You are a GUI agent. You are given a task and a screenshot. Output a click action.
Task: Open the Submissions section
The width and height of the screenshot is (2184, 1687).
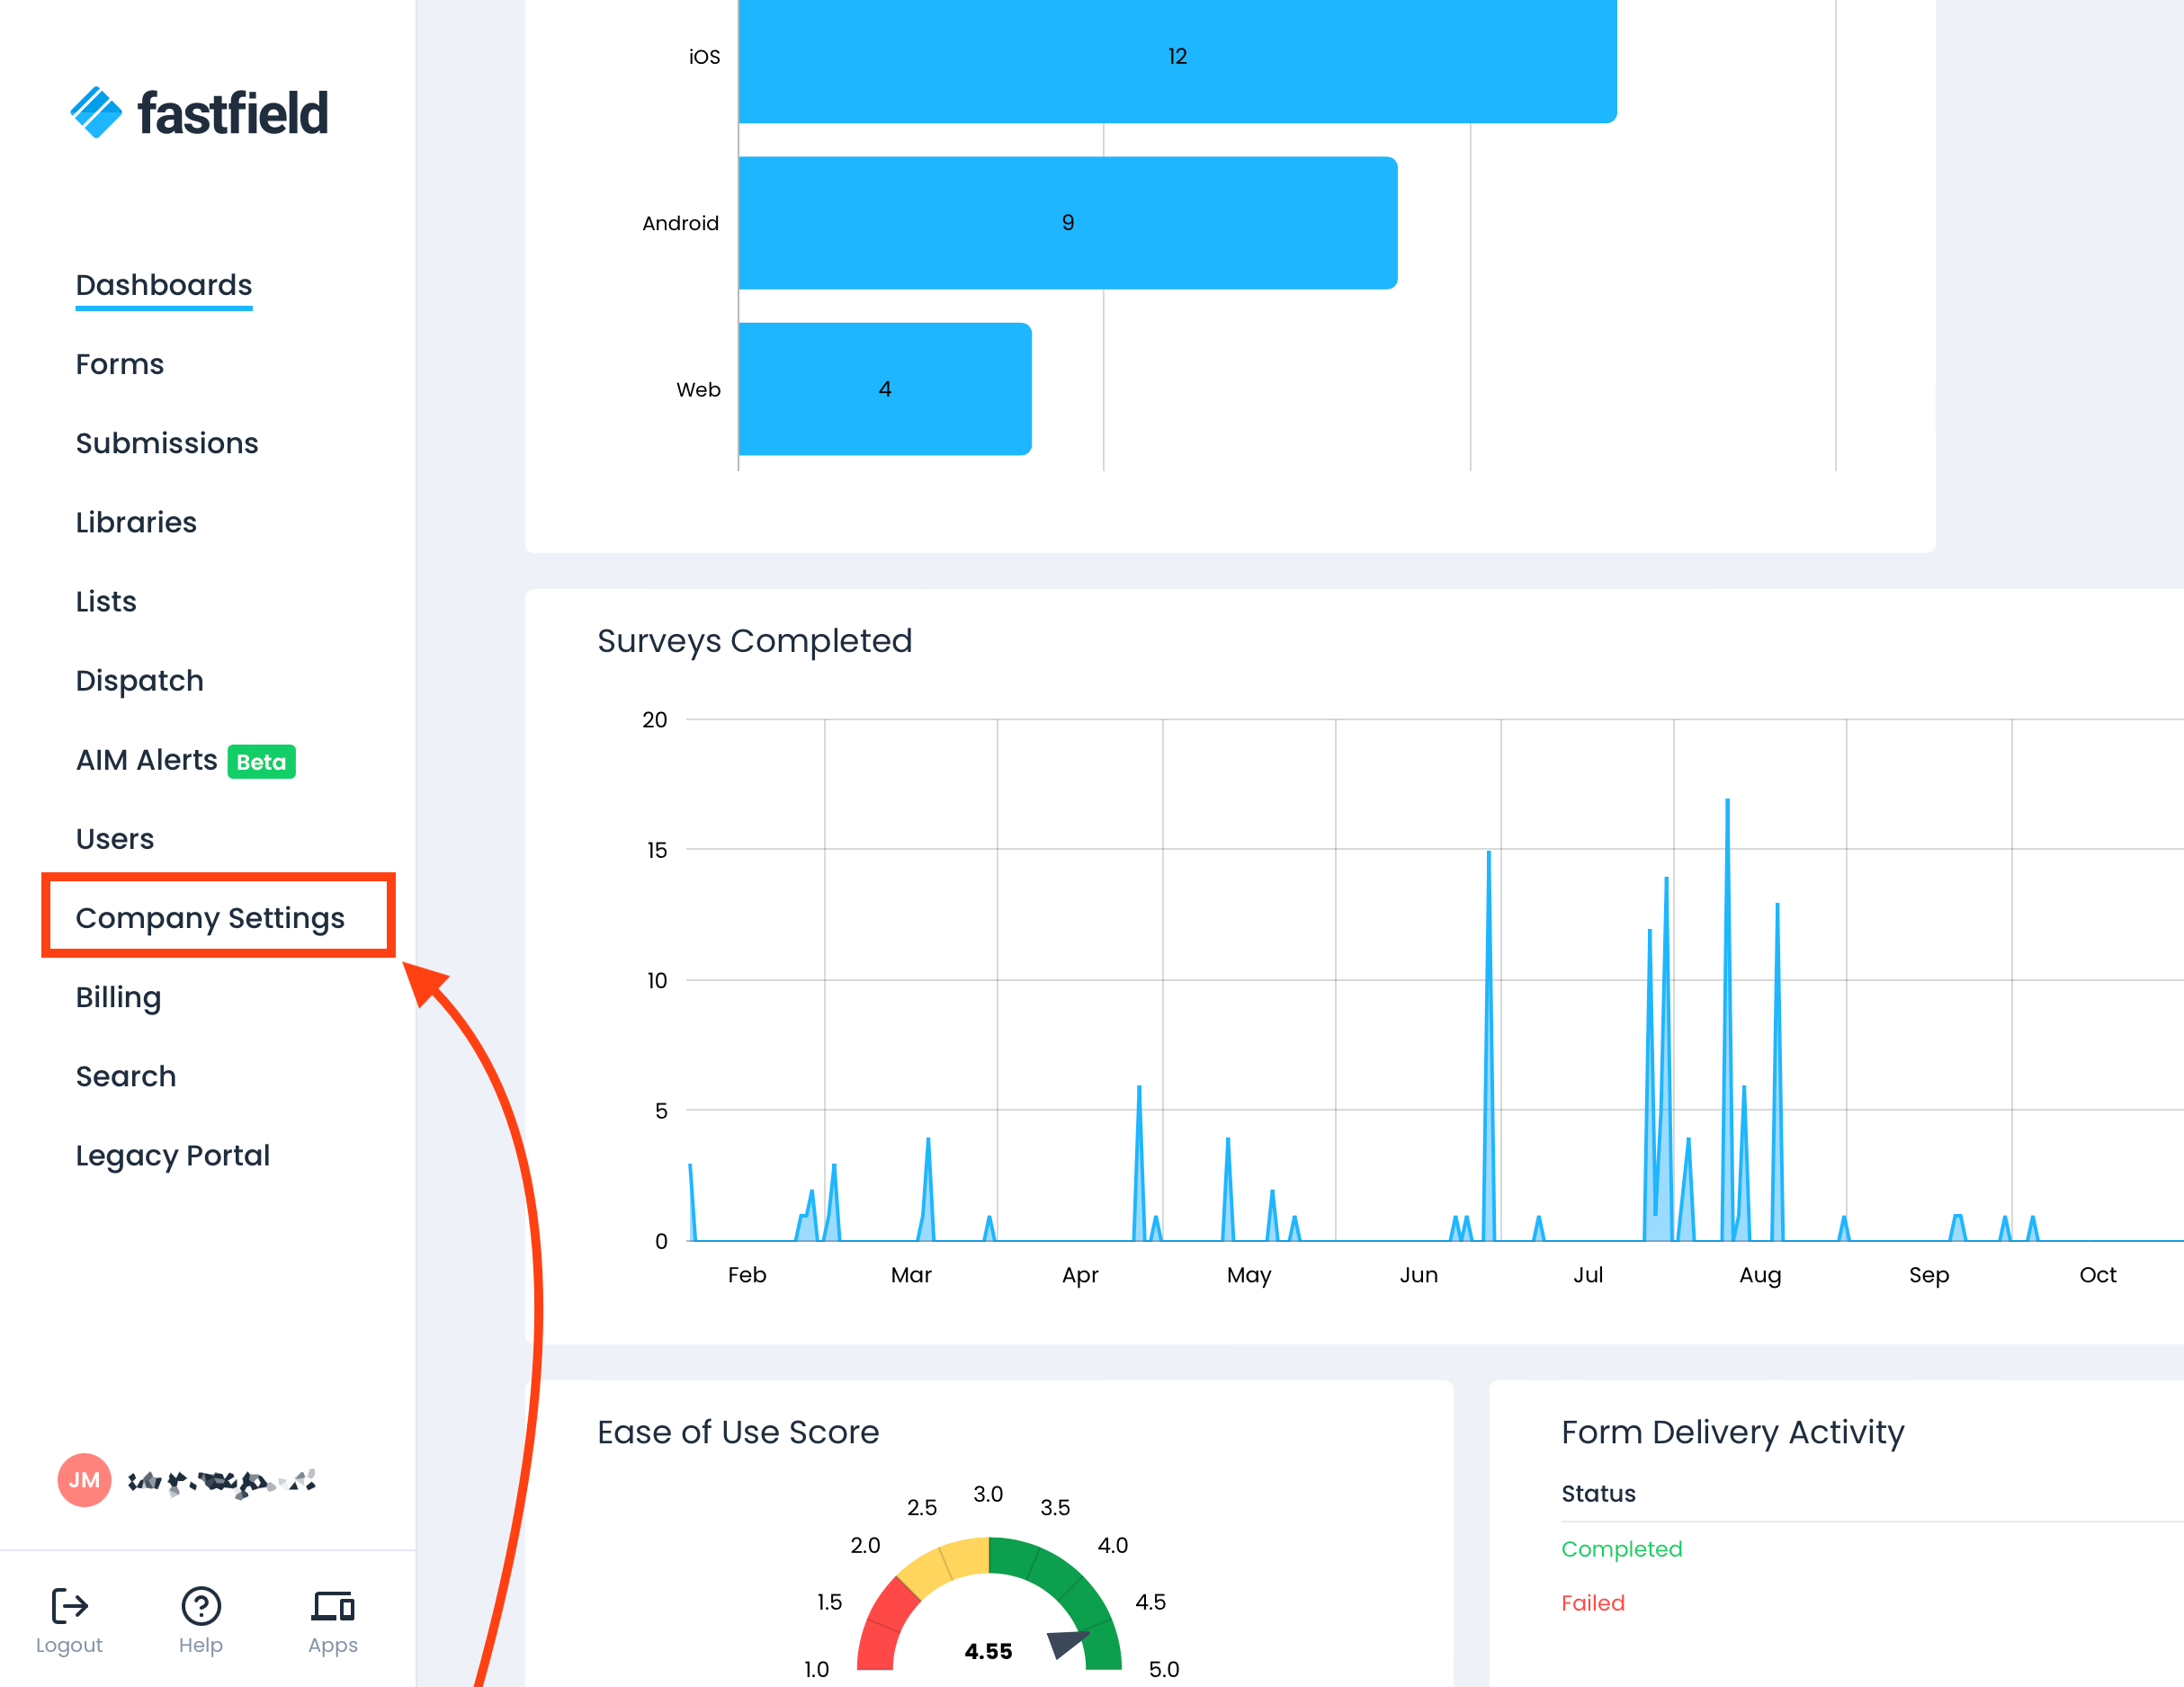pos(167,443)
